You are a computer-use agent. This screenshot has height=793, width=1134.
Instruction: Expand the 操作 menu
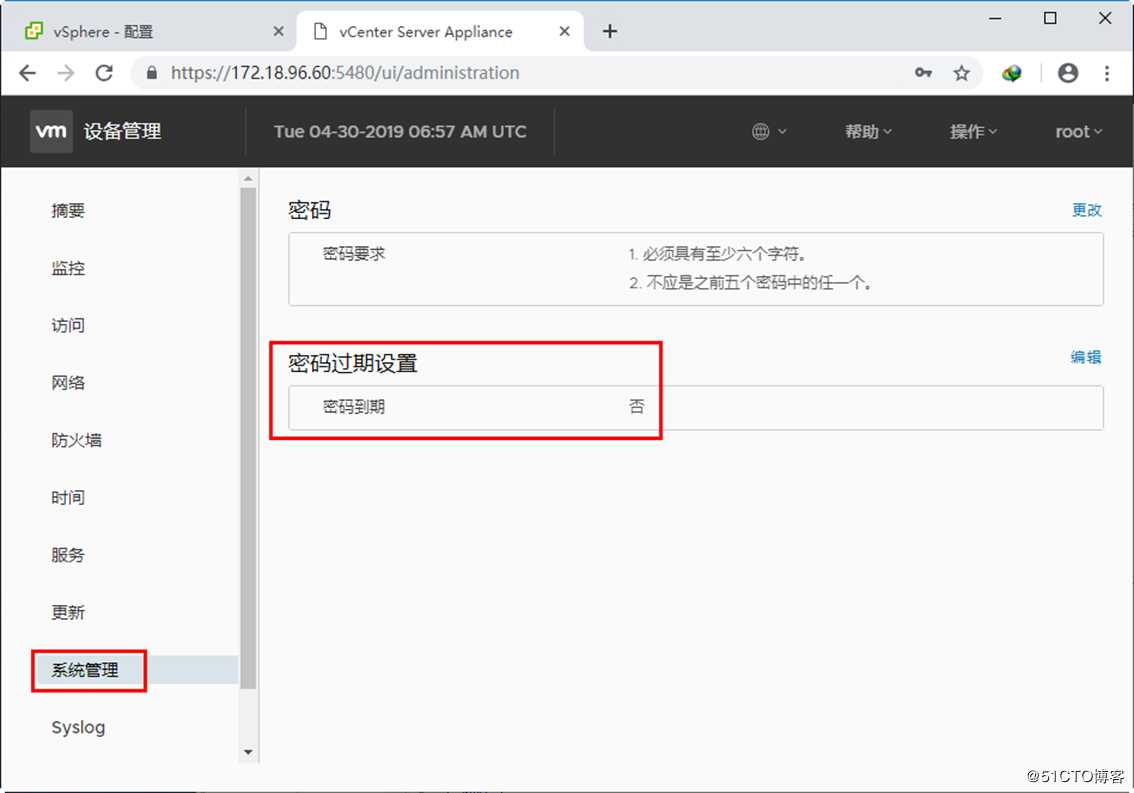(x=973, y=132)
